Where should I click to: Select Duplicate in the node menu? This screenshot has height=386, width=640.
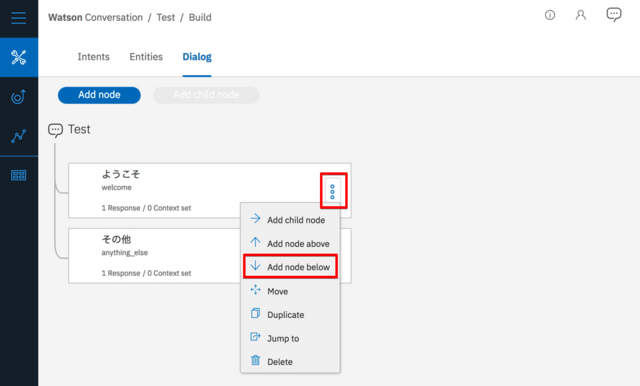click(x=290, y=315)
